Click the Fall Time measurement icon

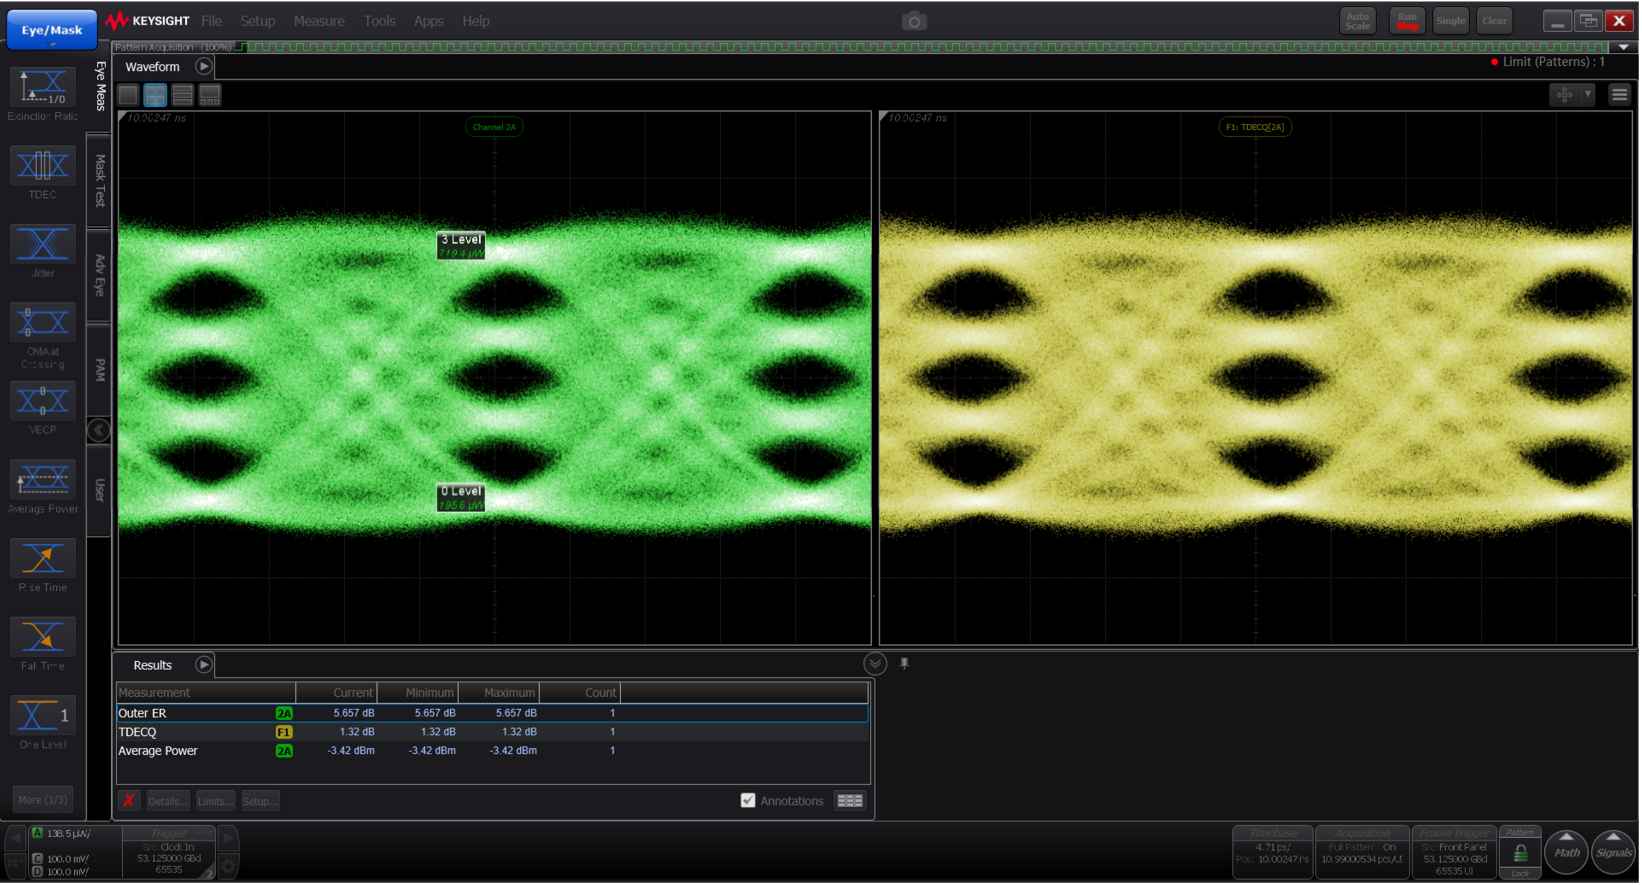[x=42, y=637]
